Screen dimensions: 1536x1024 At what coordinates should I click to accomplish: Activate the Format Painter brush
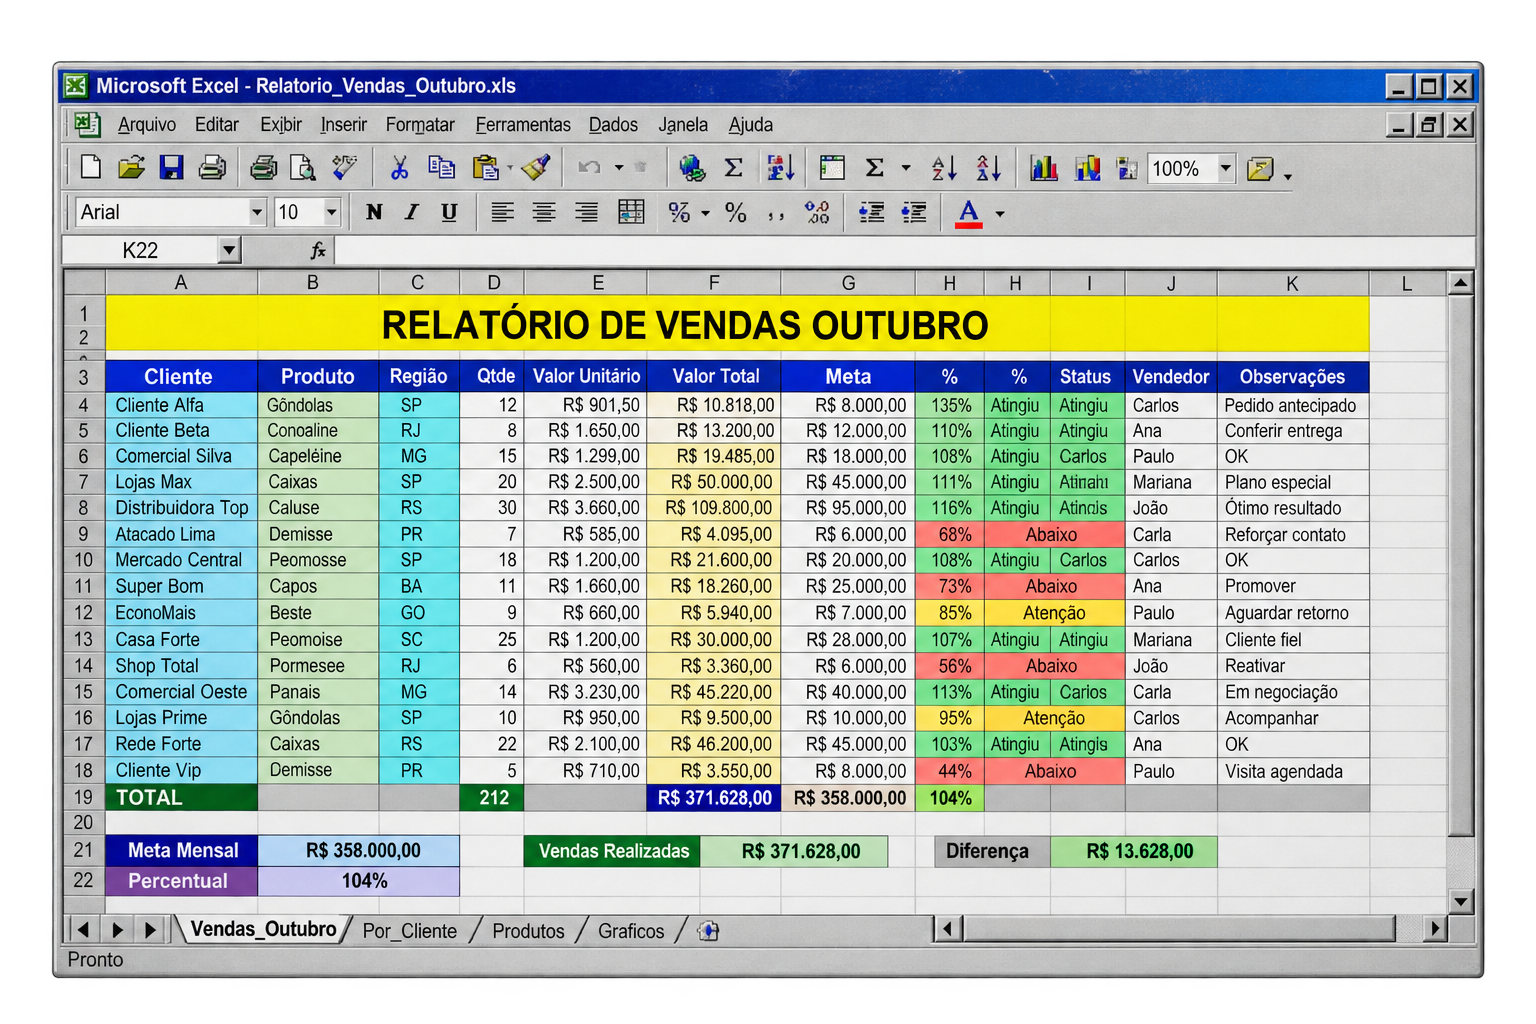pos(536,167)
